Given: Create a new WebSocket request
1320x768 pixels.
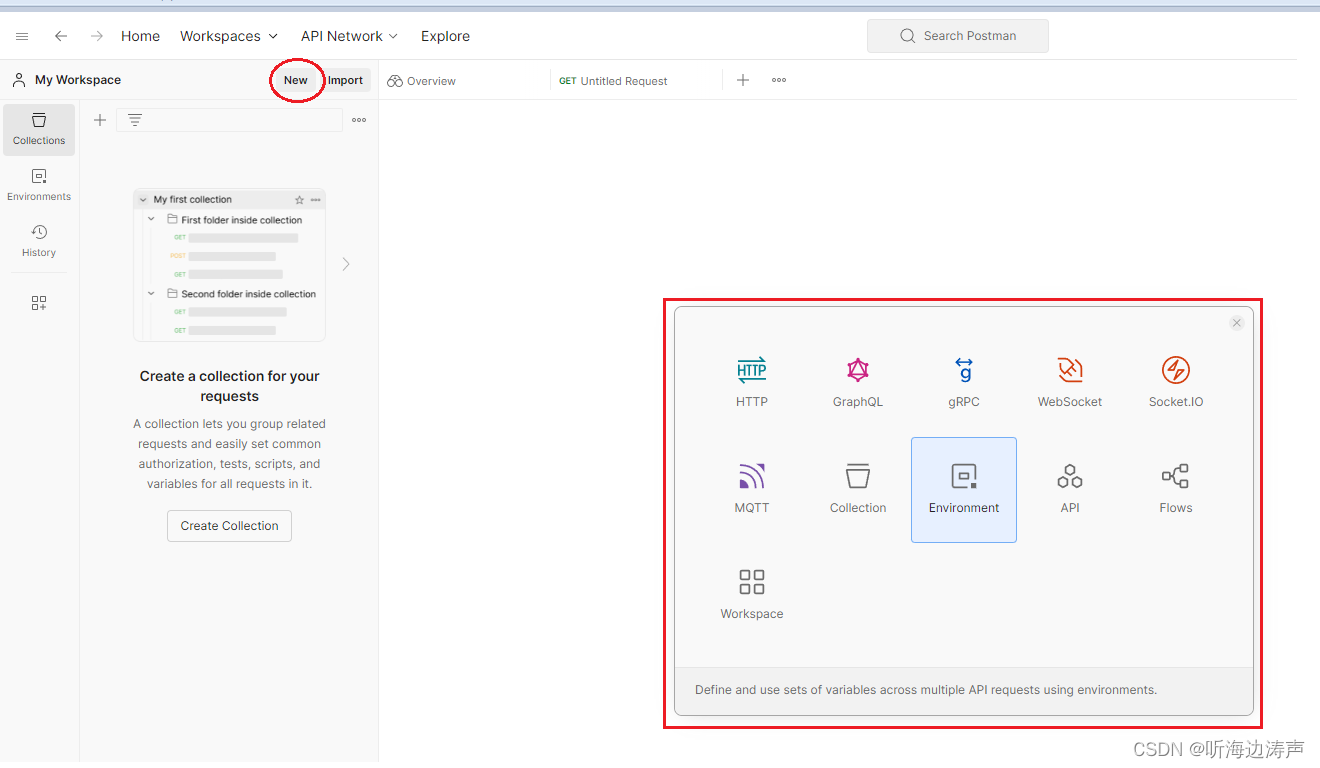Looking at the screenshot, I should pos(1070,384).
